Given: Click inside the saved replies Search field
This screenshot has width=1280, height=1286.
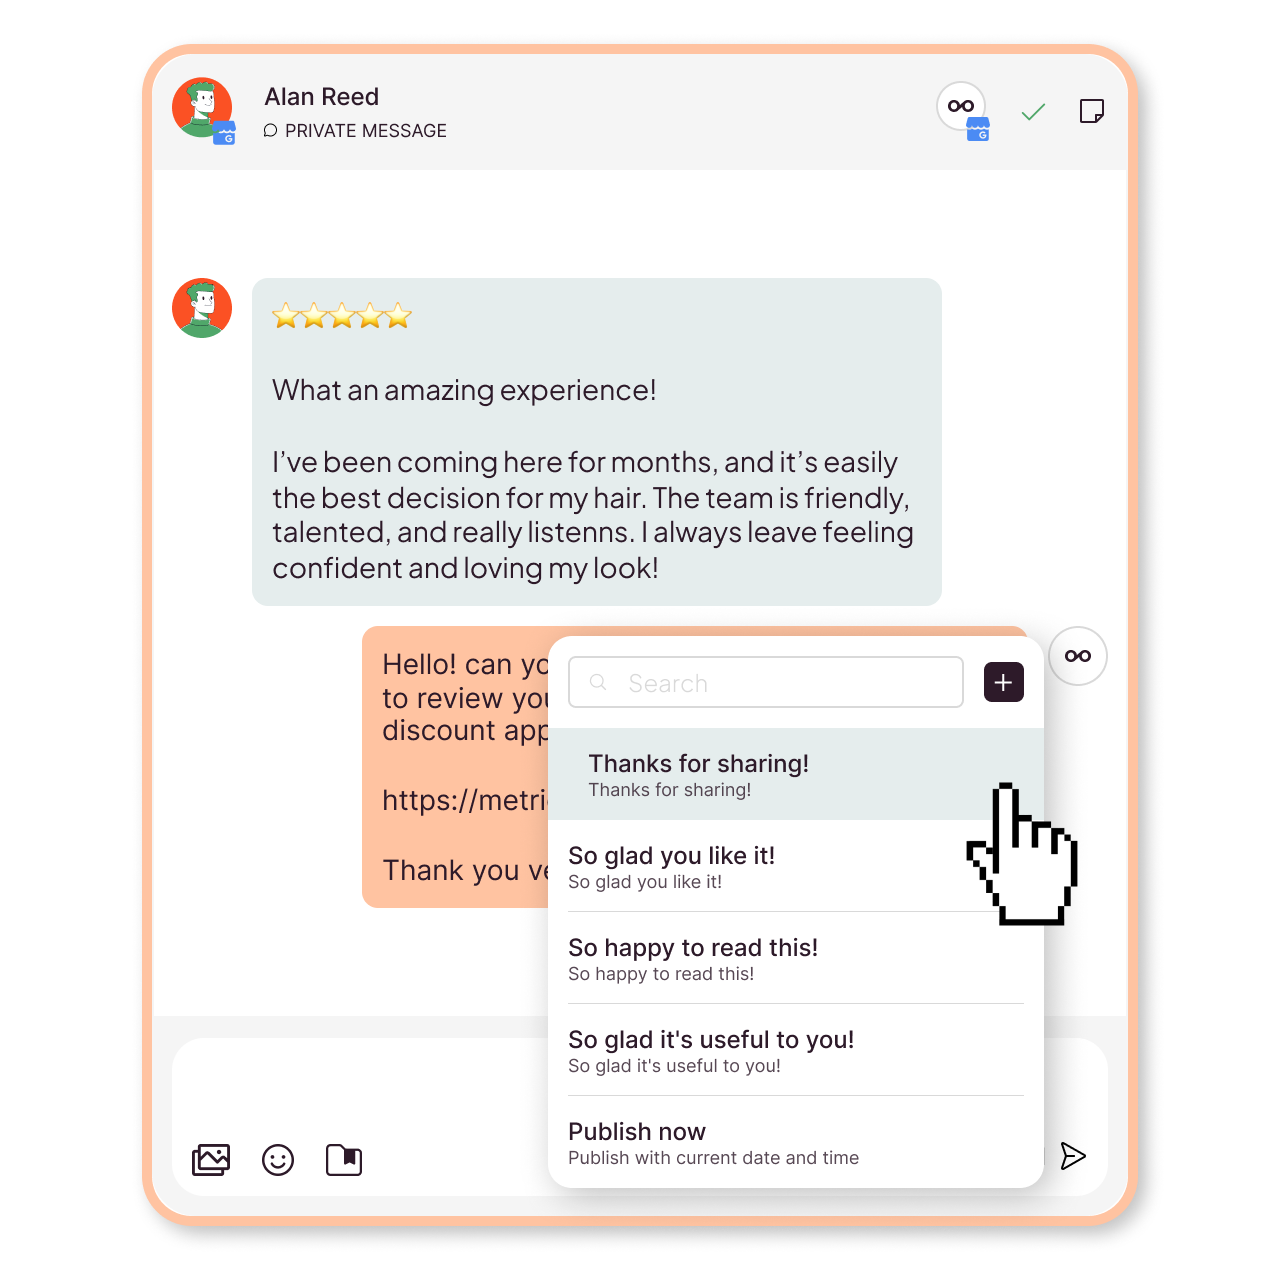Looking at the screenshot, I should click(766, 682).
